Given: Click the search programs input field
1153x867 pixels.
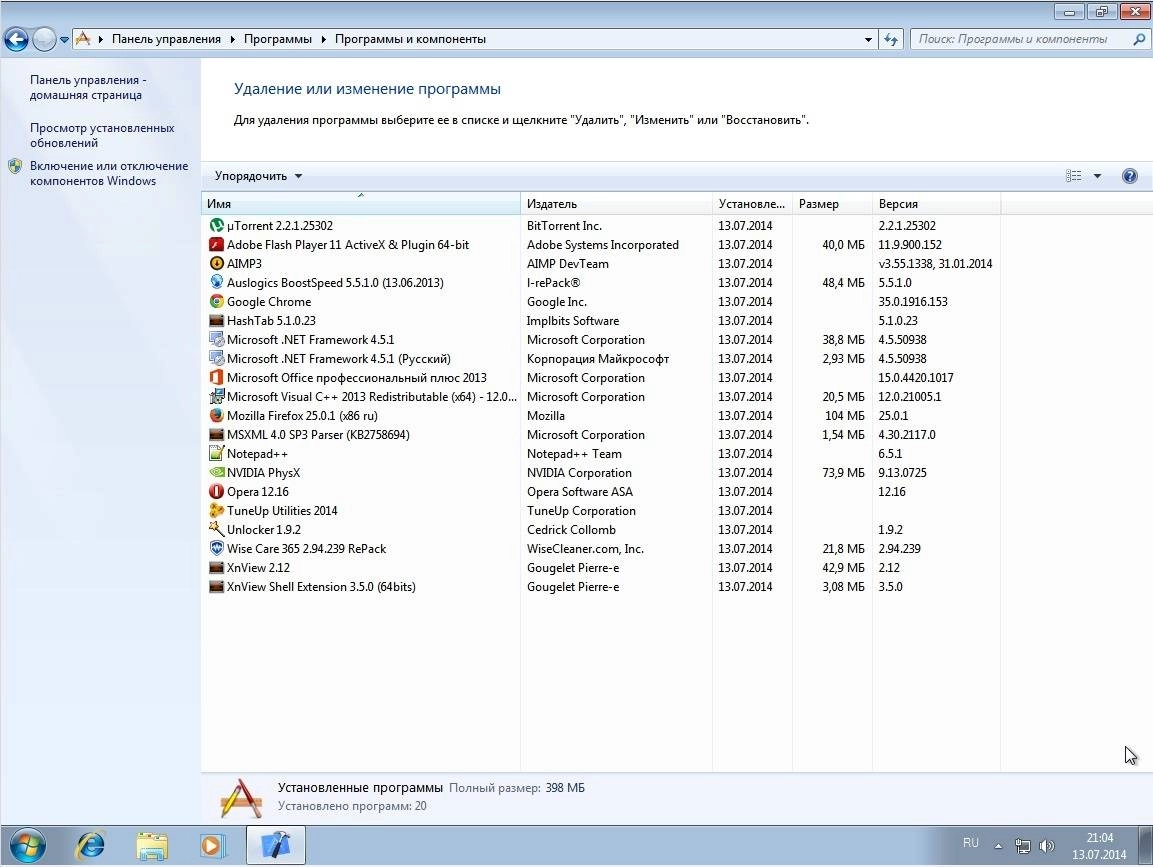Looking at the screenshot, I should (x=1022, y=40).
